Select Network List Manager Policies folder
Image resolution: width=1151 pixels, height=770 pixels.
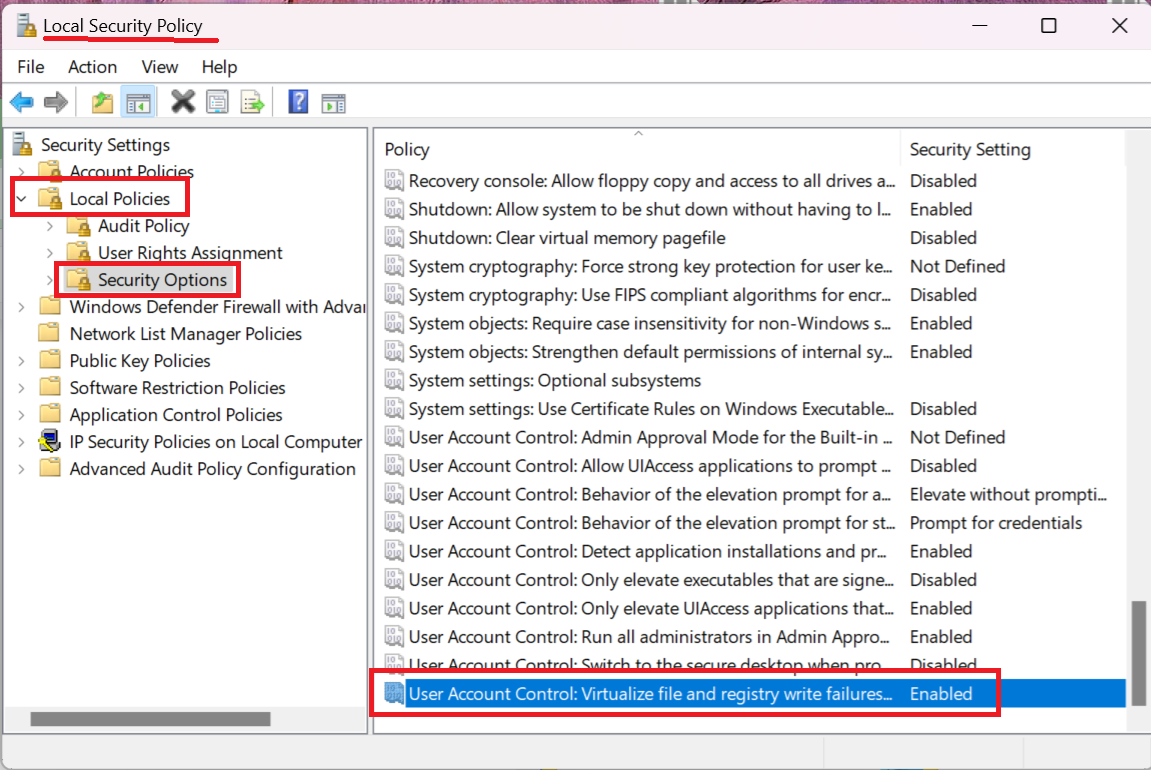click(x=185, y=334)
